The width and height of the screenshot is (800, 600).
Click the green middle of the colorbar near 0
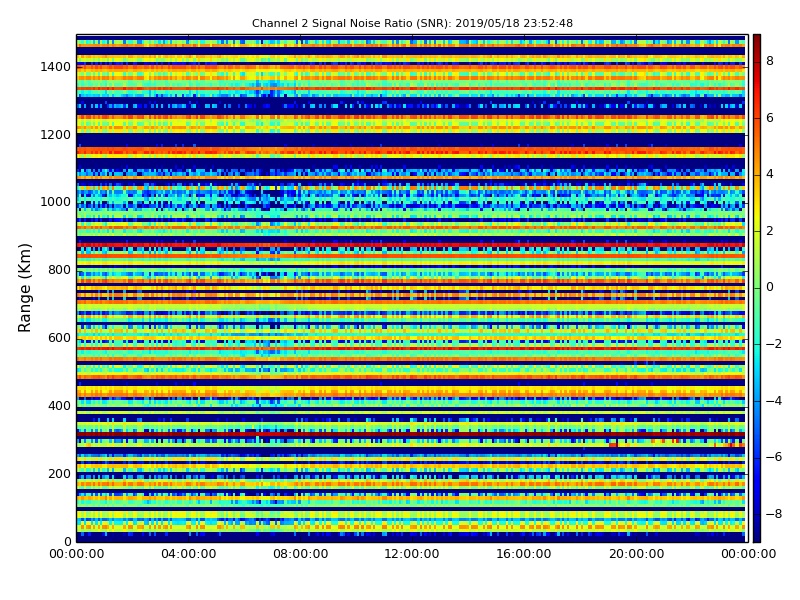tap(757, 288)
